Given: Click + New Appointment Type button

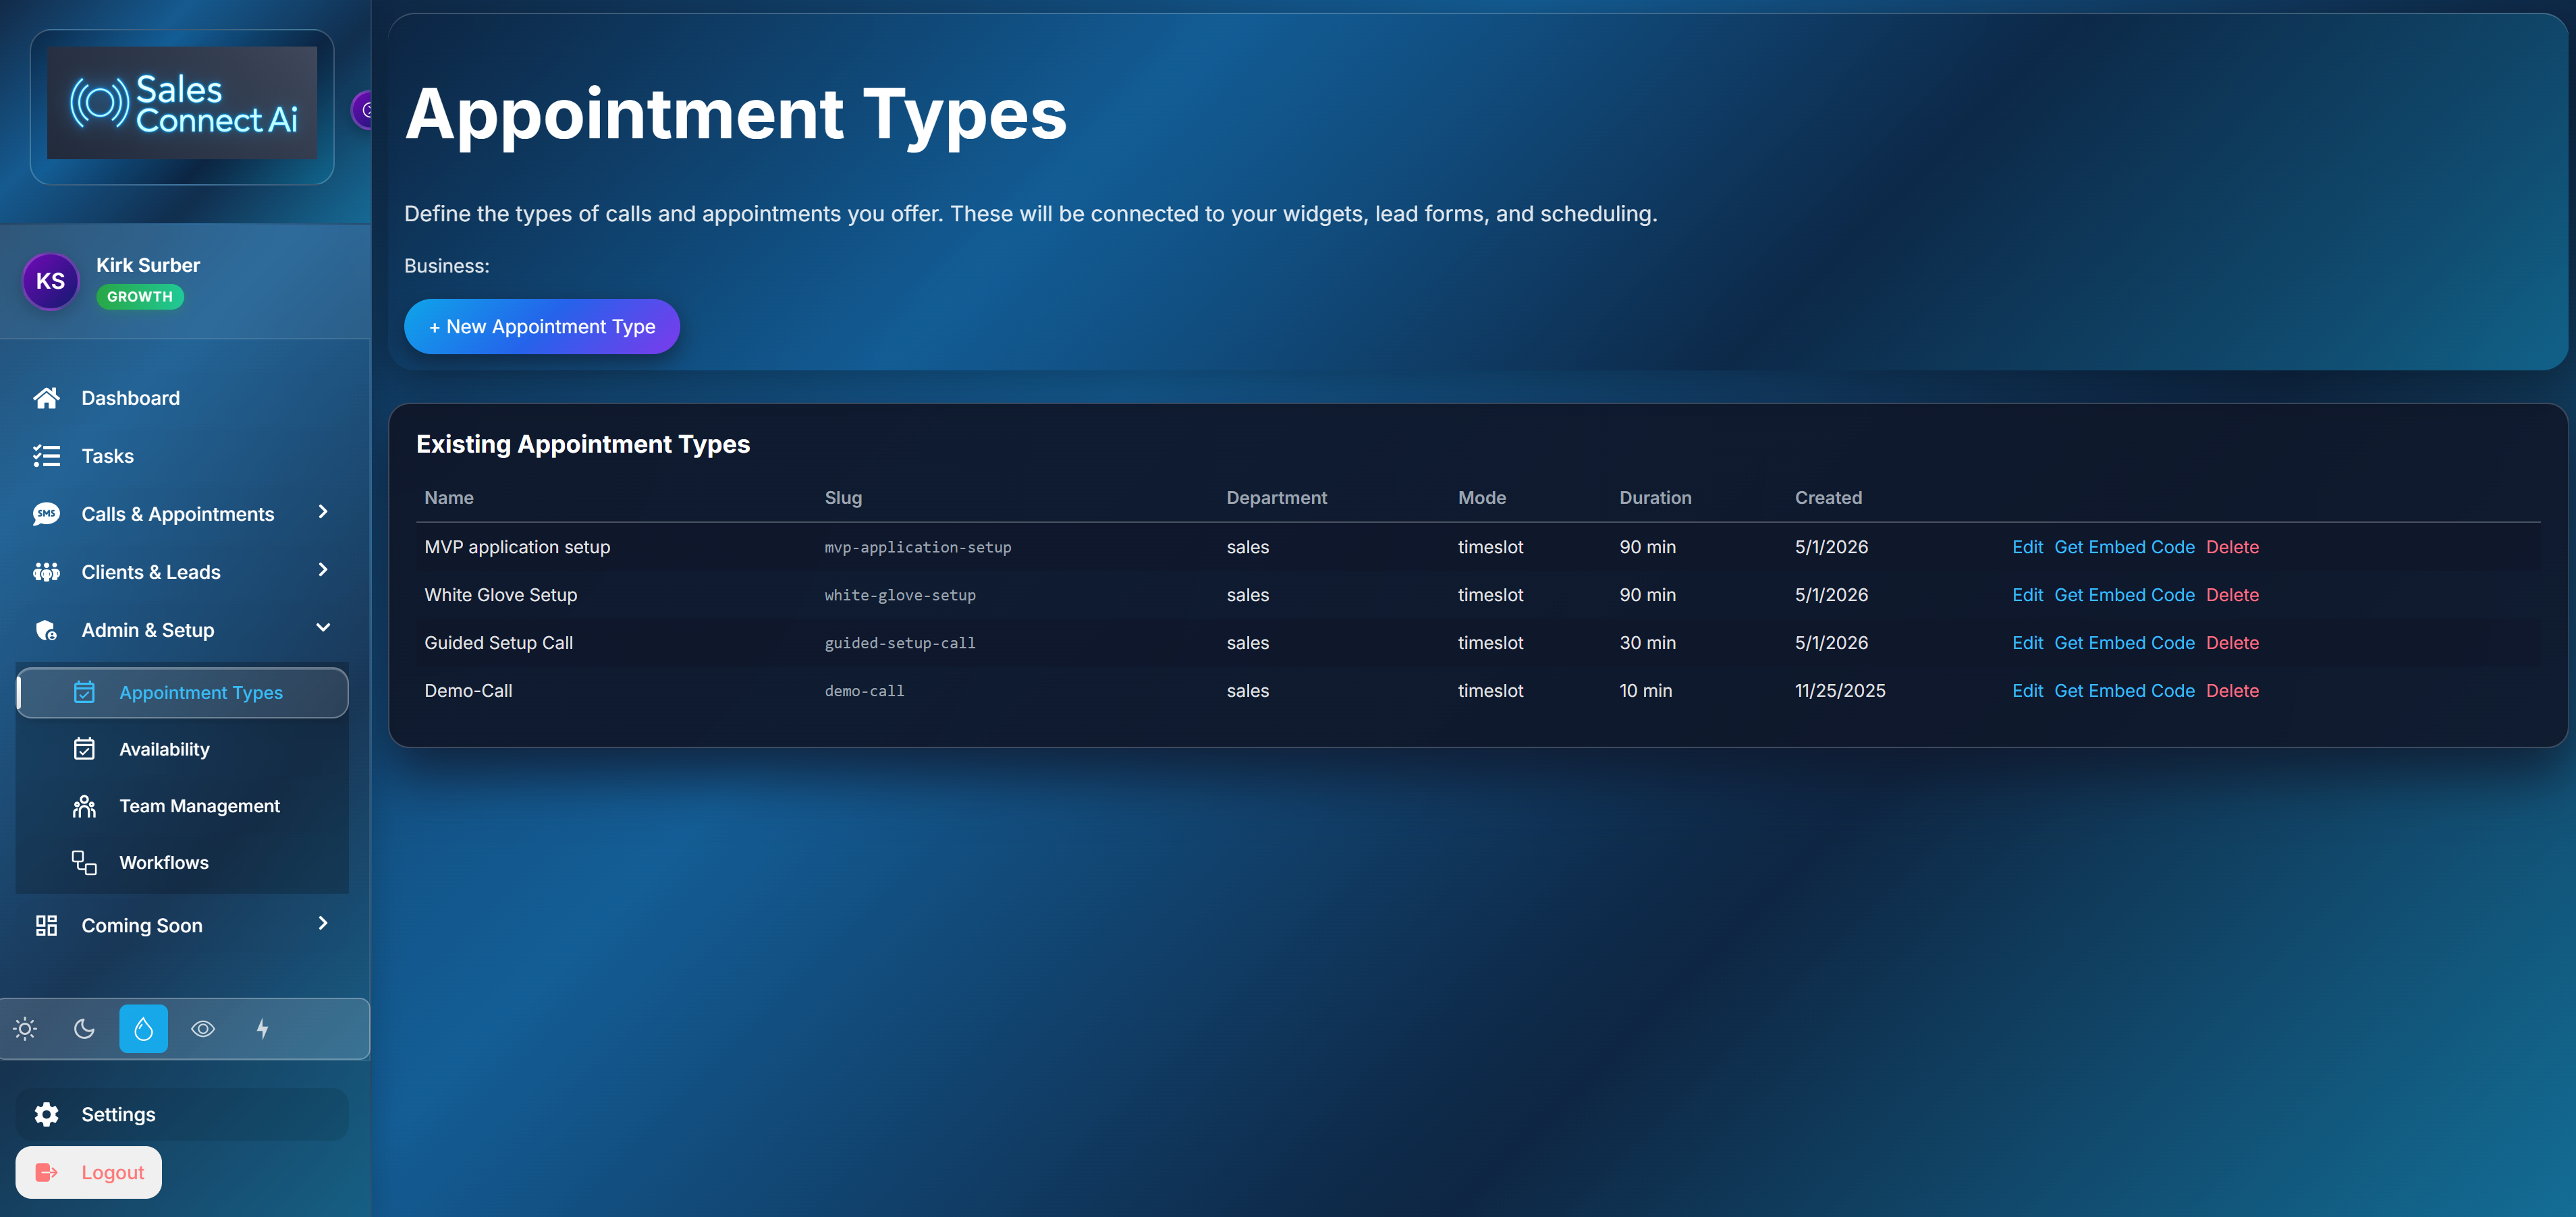Looking at the screenshot, I should tap(542, 326).
